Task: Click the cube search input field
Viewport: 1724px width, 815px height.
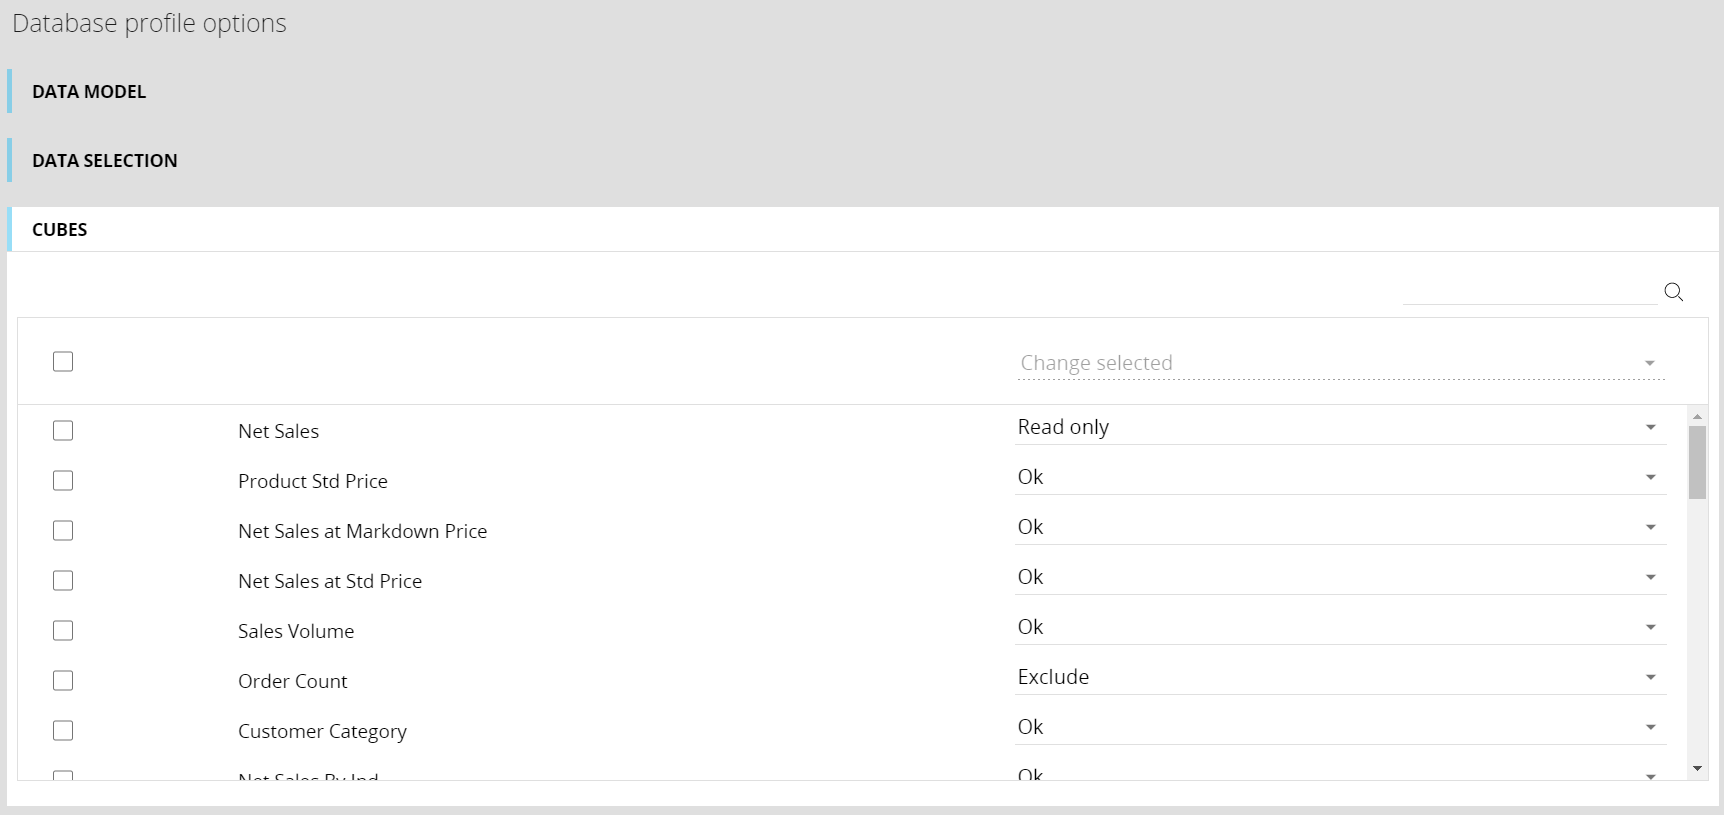Action: click(x=1528, y=292)
